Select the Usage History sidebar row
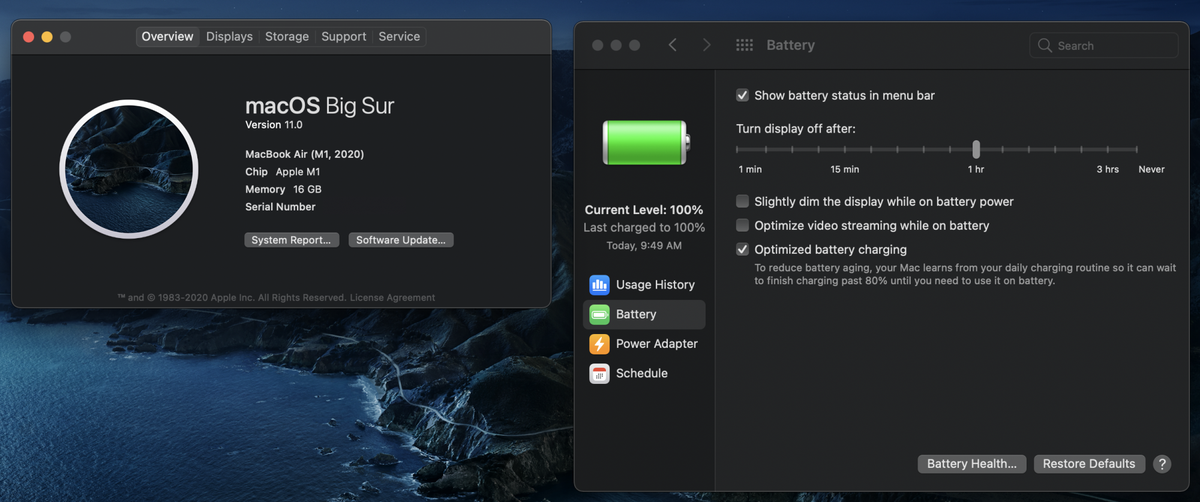1200x502 pixels. [644, 285]
